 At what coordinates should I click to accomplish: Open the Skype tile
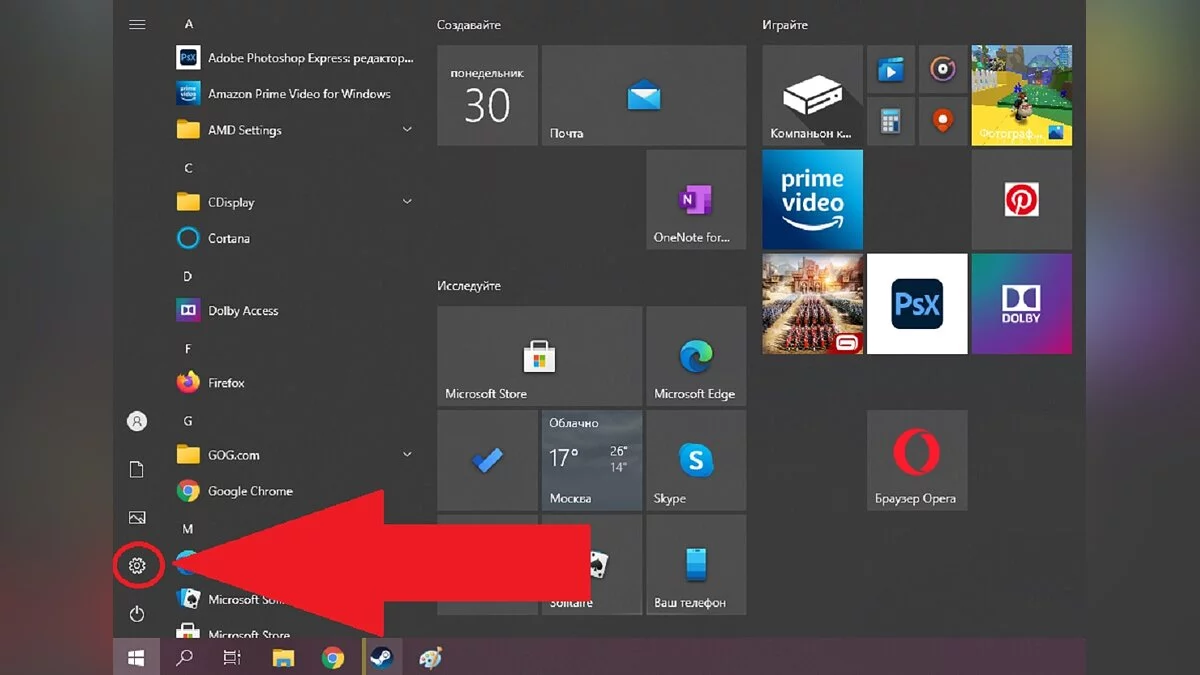(695, 460)
